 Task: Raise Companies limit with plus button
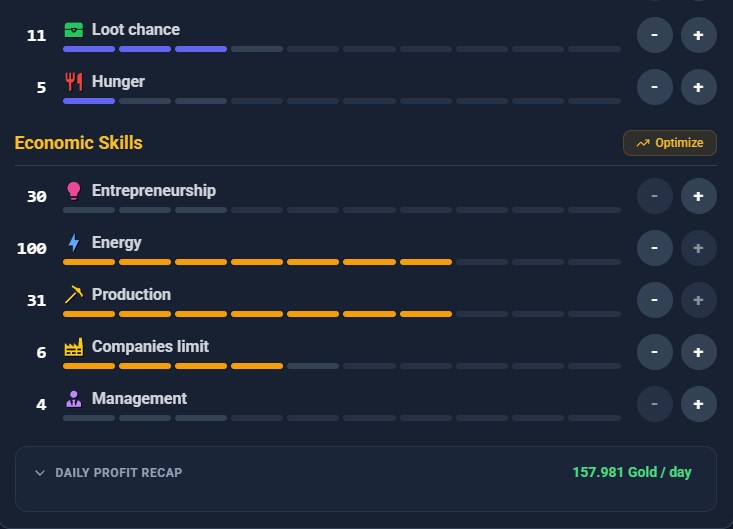(x=698, y=352)
